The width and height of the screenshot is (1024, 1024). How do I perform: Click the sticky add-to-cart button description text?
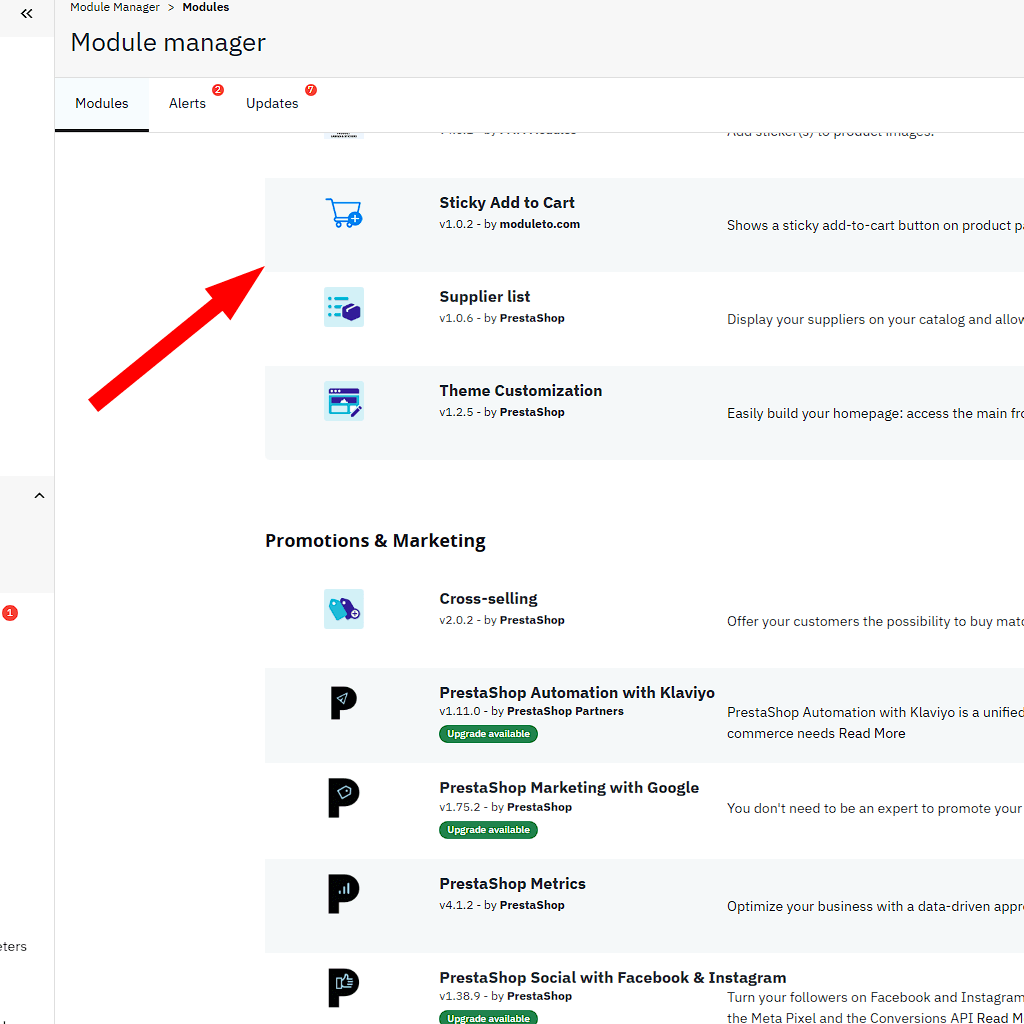click(x=875, y=226)
